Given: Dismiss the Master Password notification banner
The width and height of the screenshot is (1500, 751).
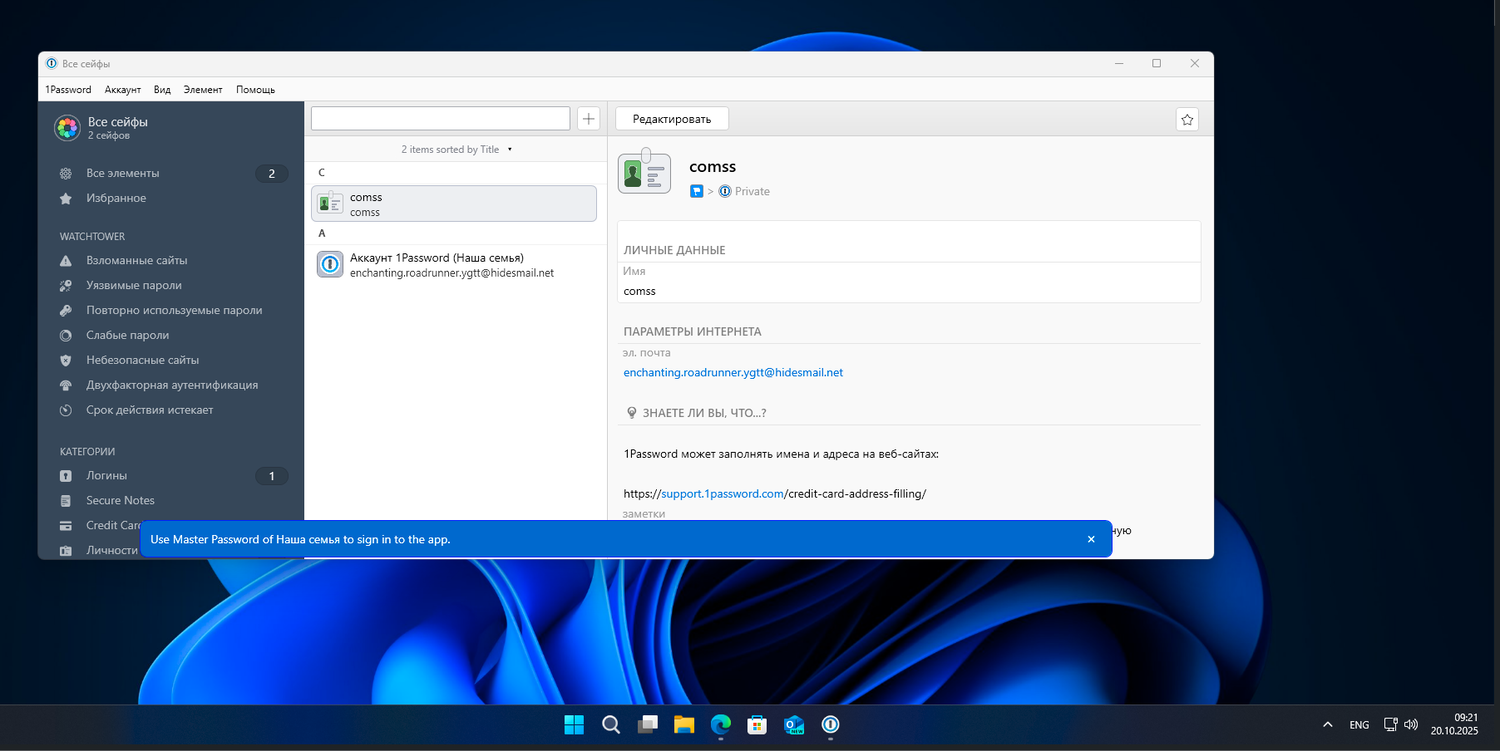Looking at the screenshot, I should pyautogui.click(x=1091, y=539).
